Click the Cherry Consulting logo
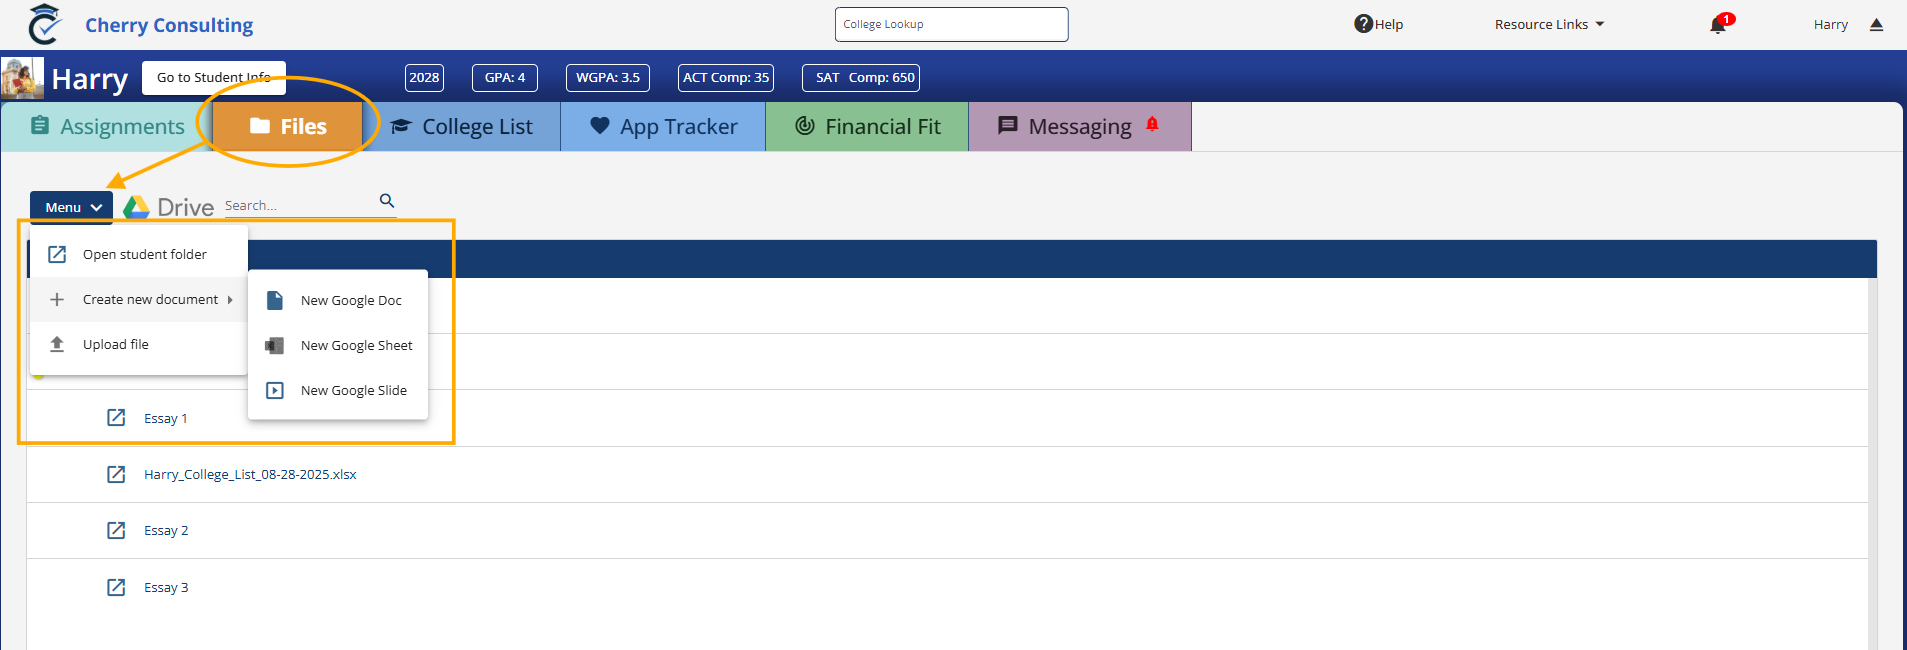 coord(44,24)
